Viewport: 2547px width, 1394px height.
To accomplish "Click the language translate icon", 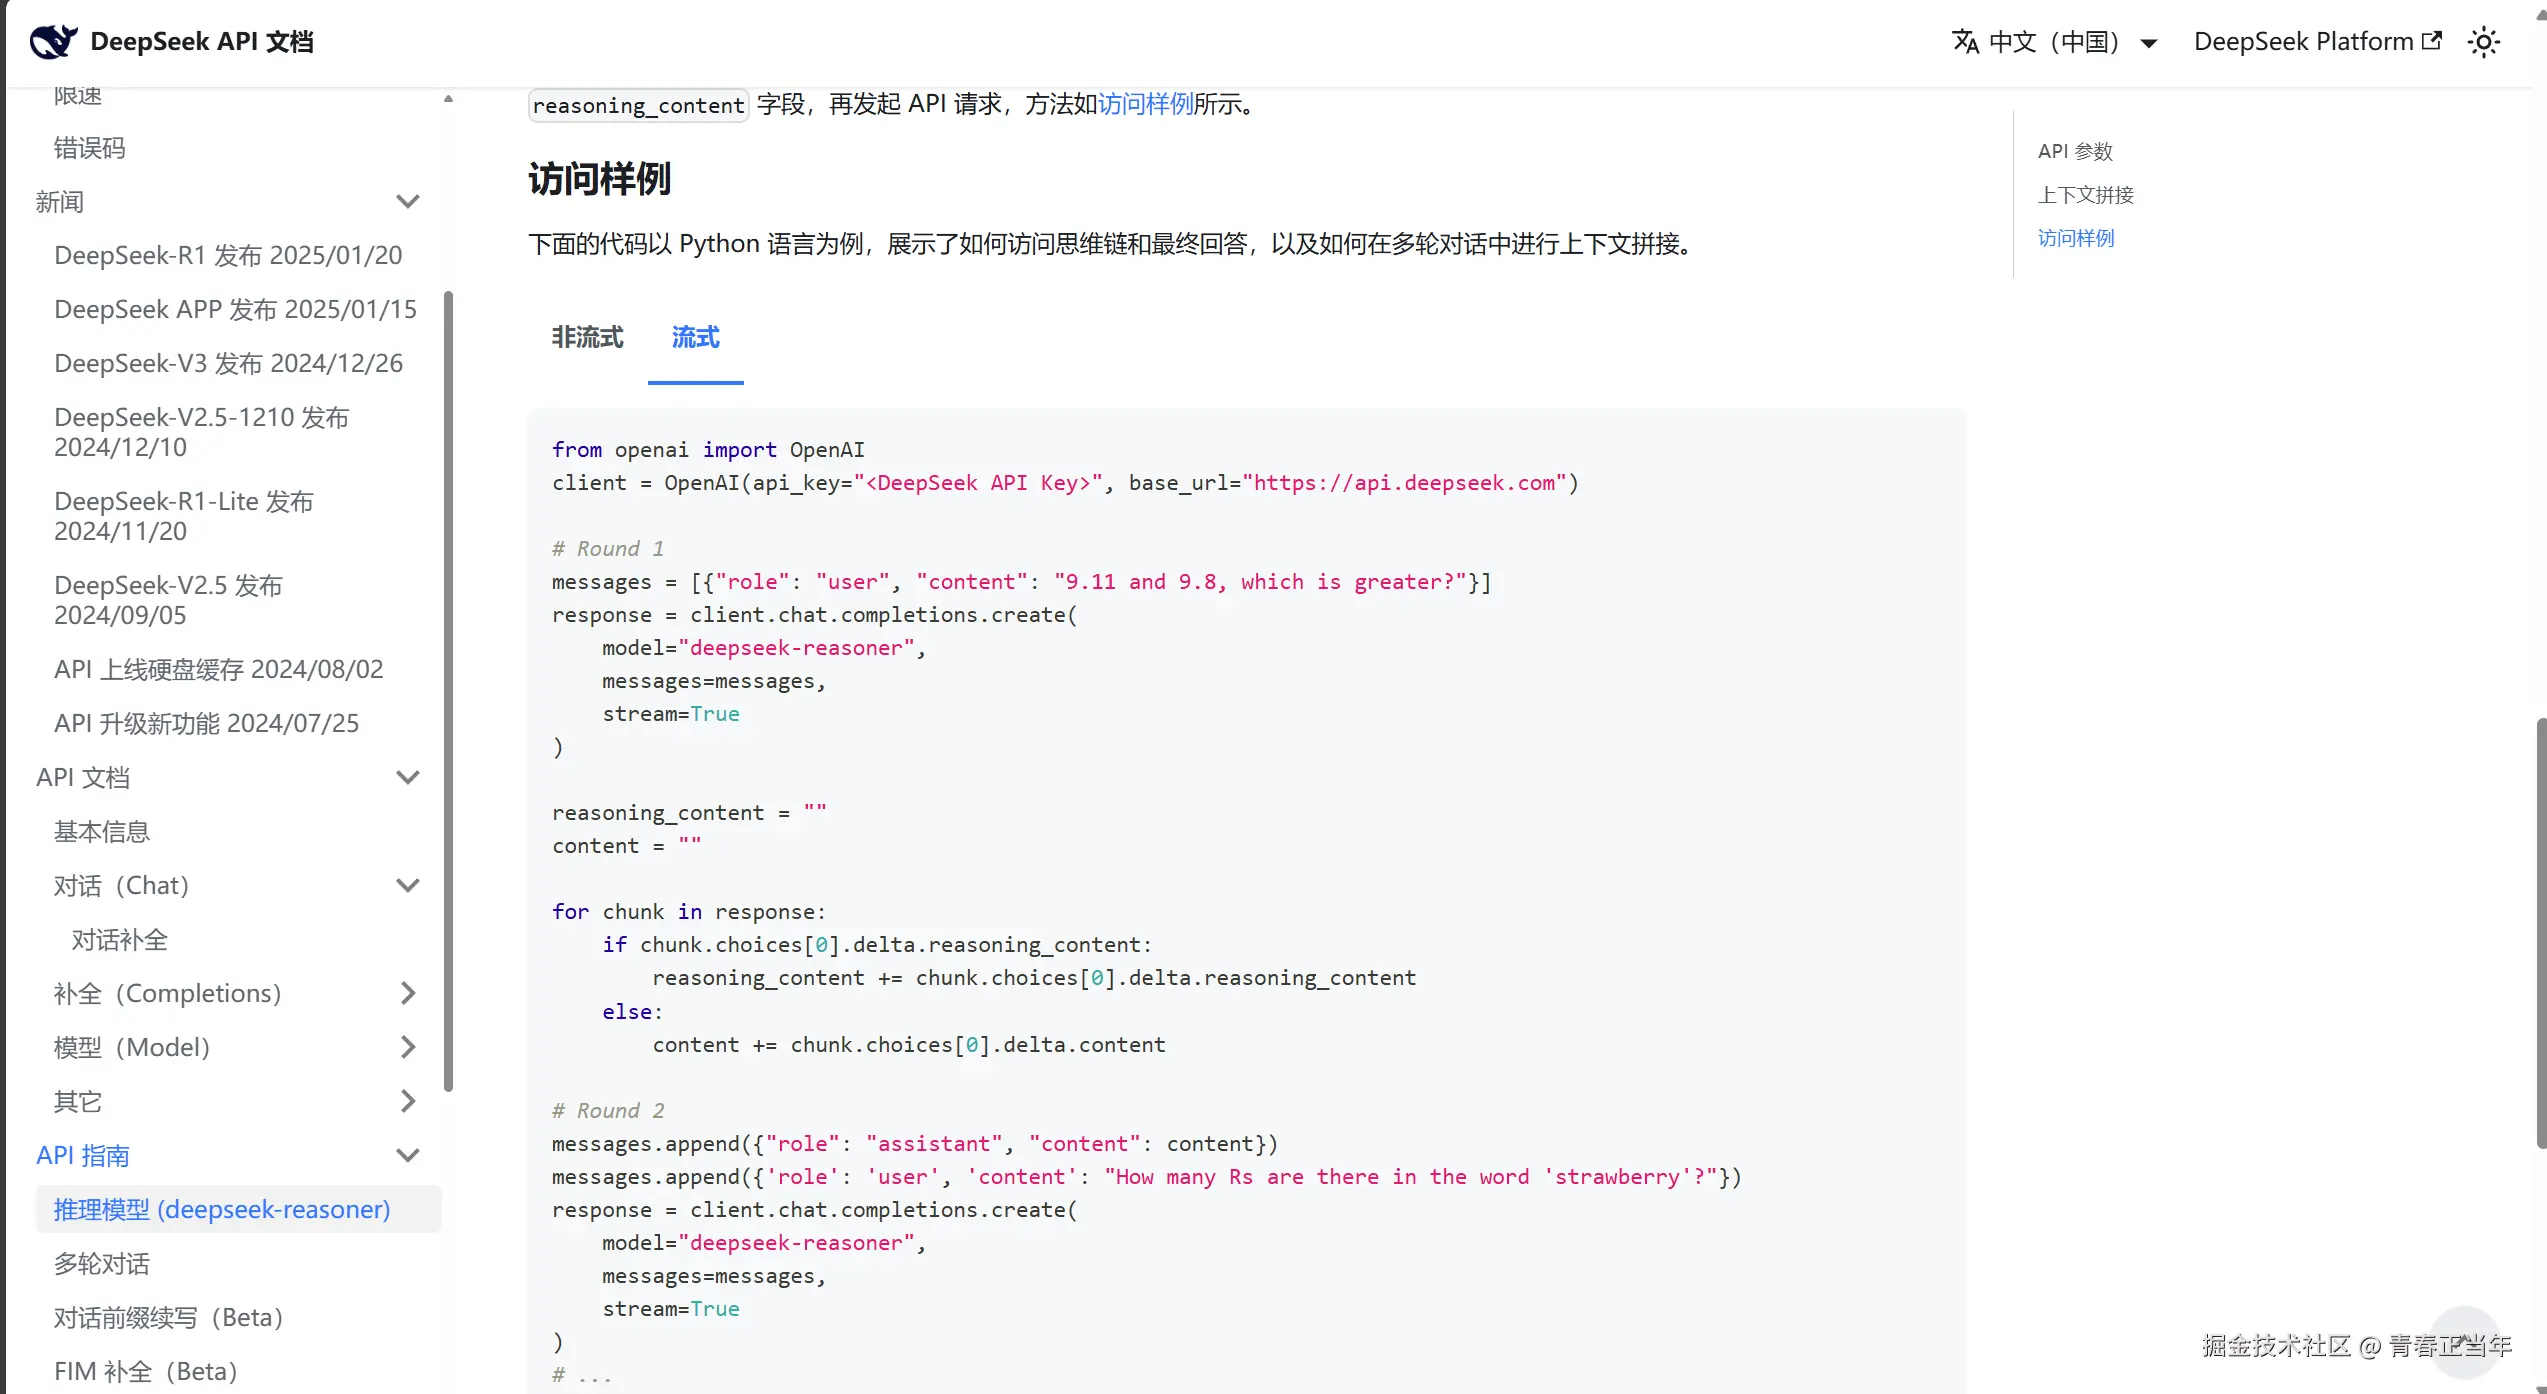I will [1965, 42].
